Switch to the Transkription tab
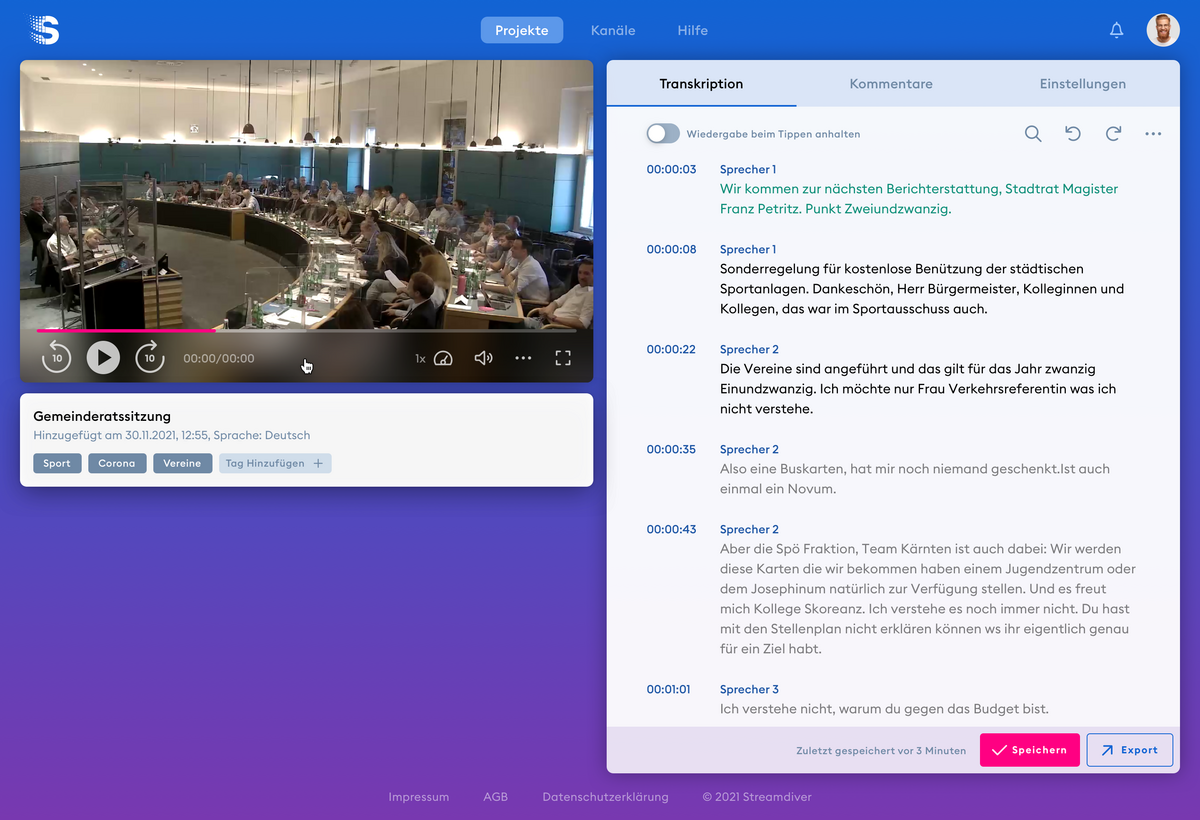The height and width of the screenshot is (820, 1200). pos(701,84)
